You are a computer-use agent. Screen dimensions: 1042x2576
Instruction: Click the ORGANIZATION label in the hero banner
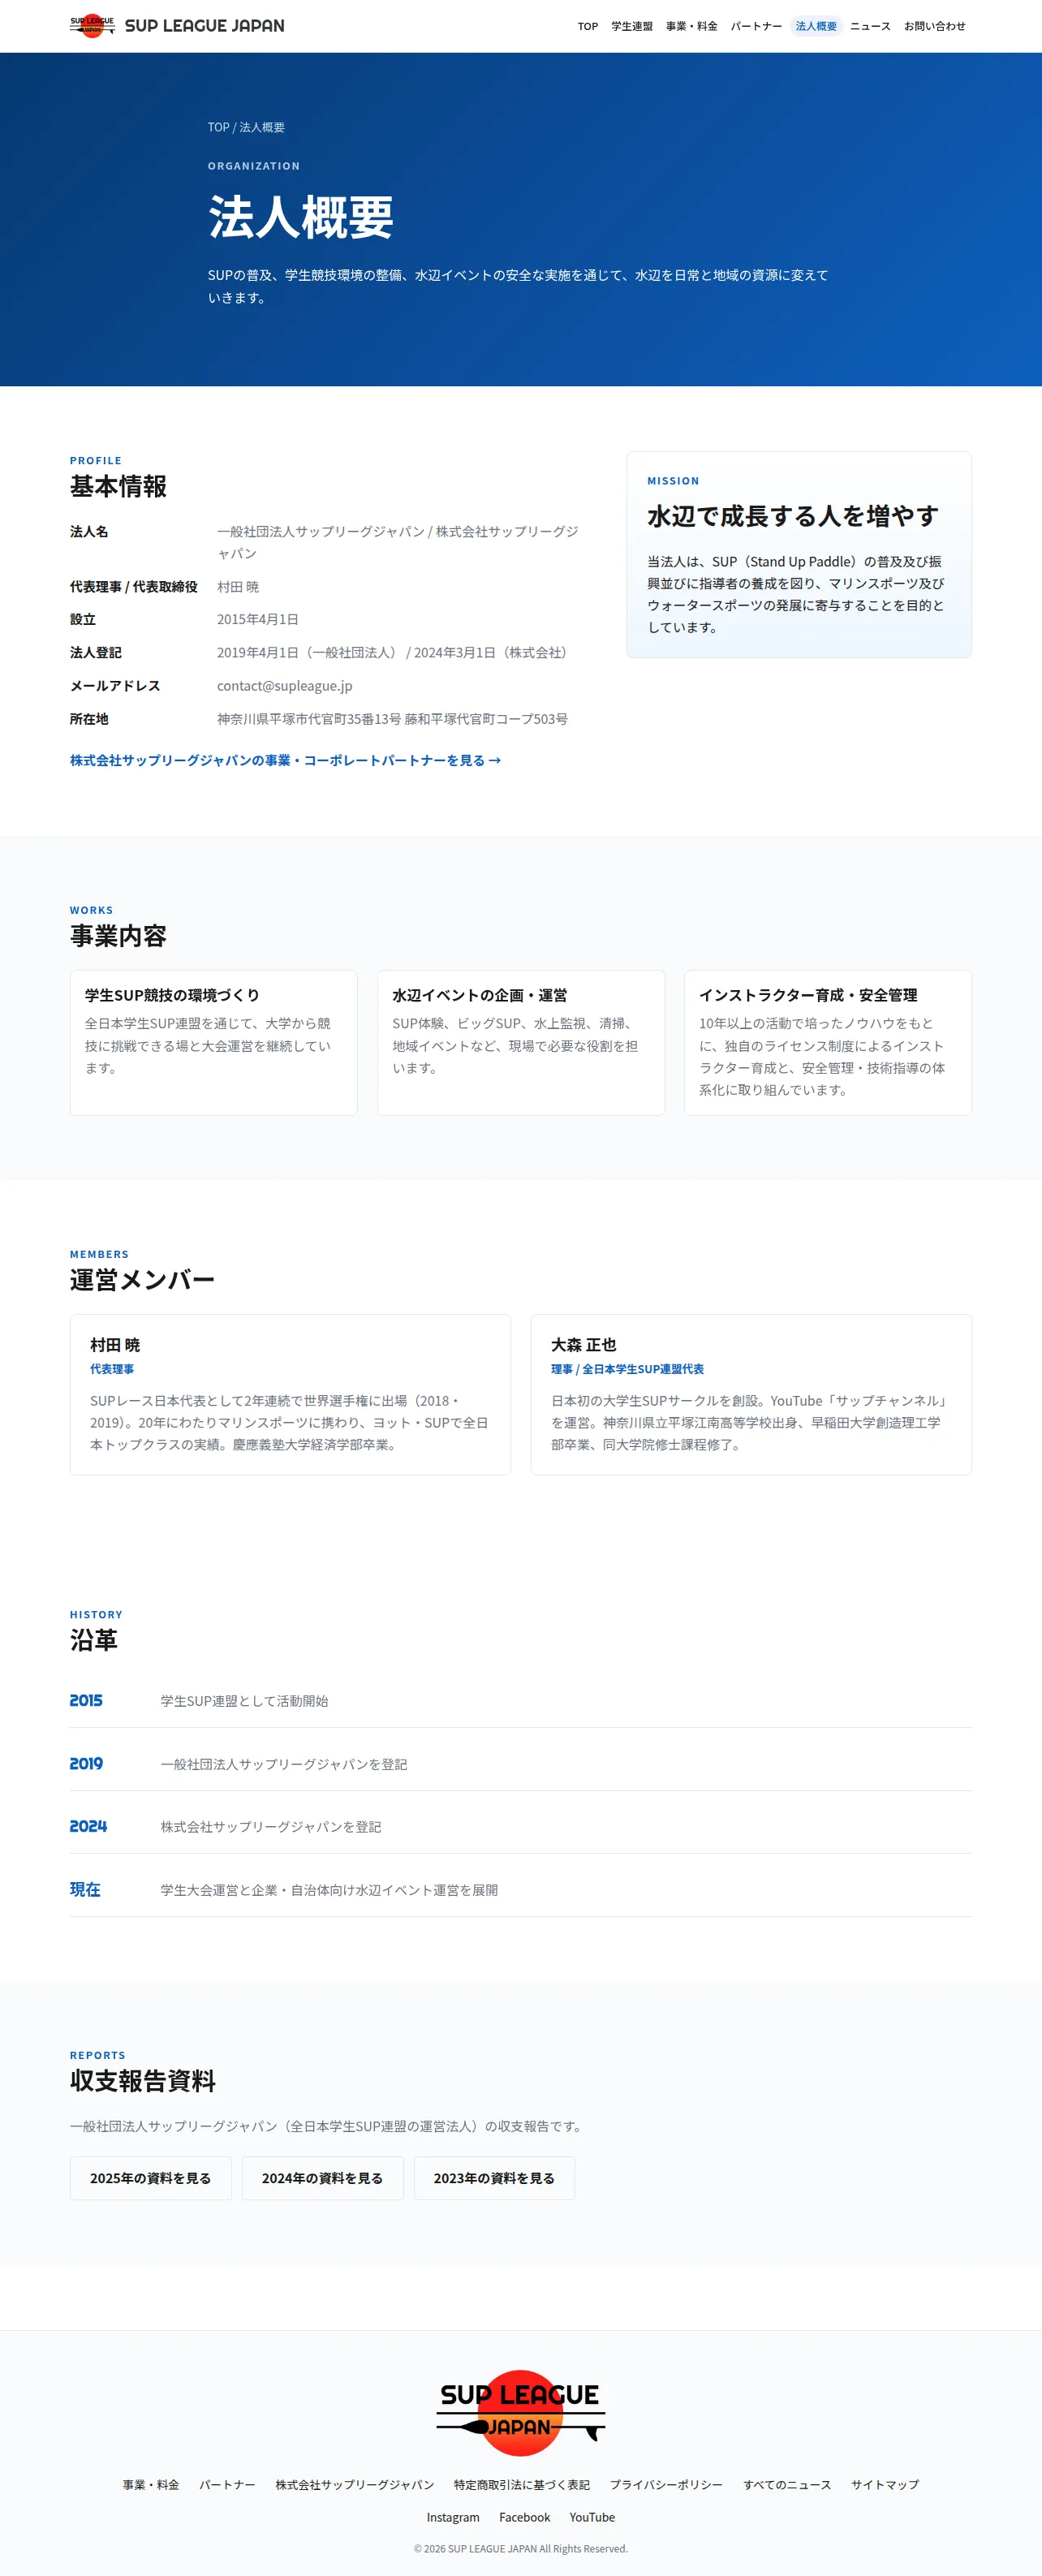(254, 166)
